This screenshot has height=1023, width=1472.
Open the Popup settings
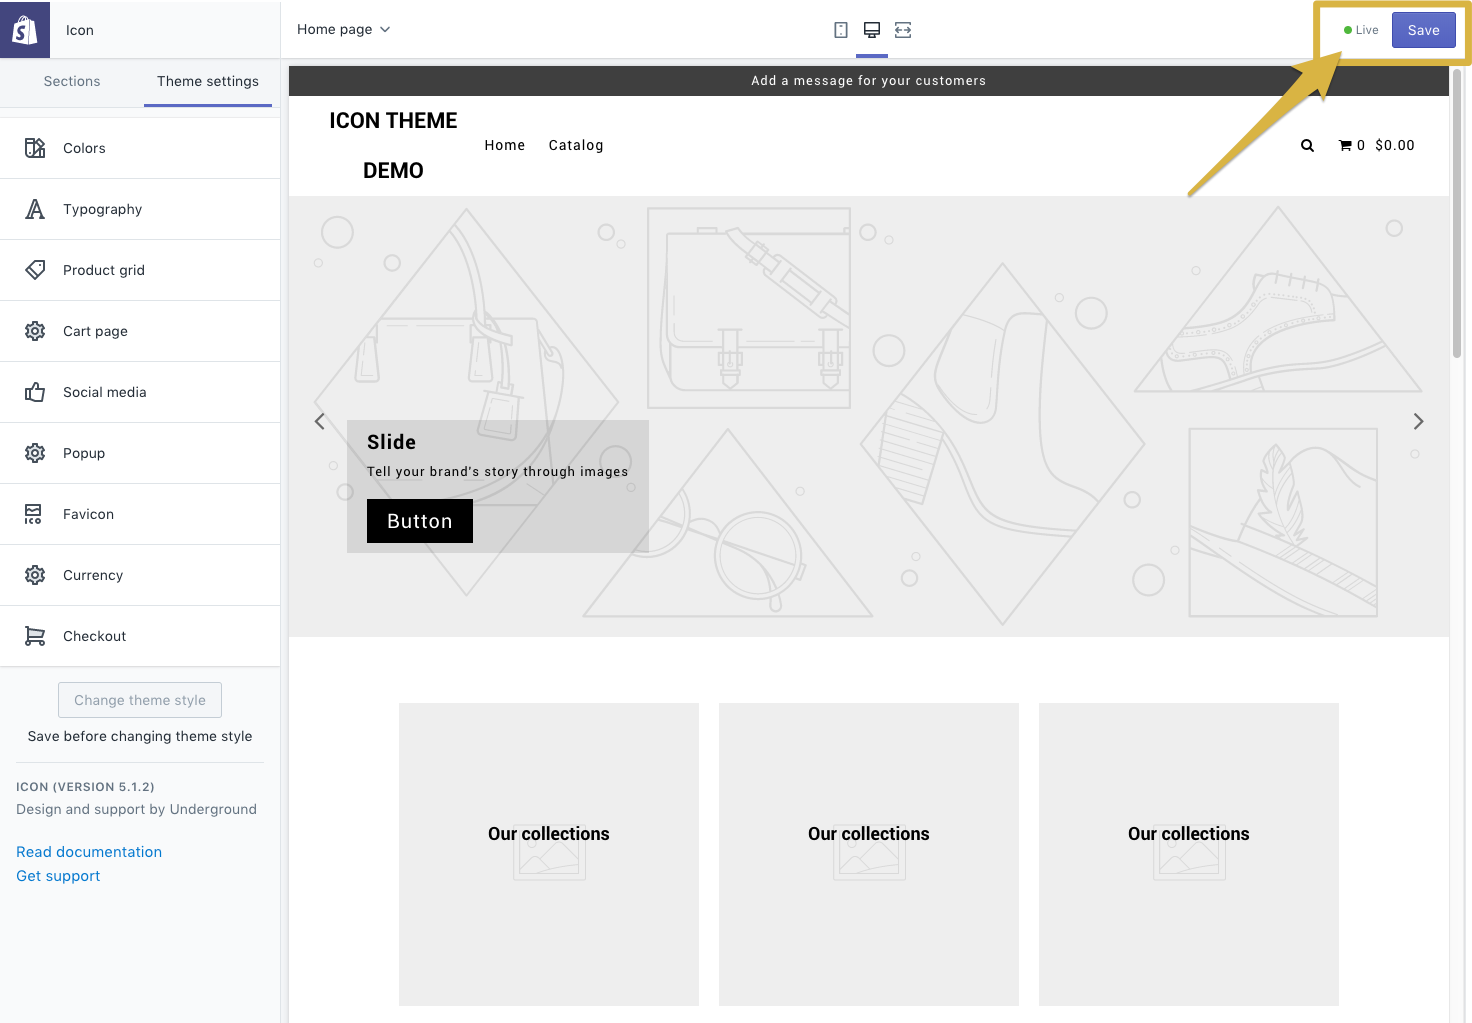[x=84, y=453]
